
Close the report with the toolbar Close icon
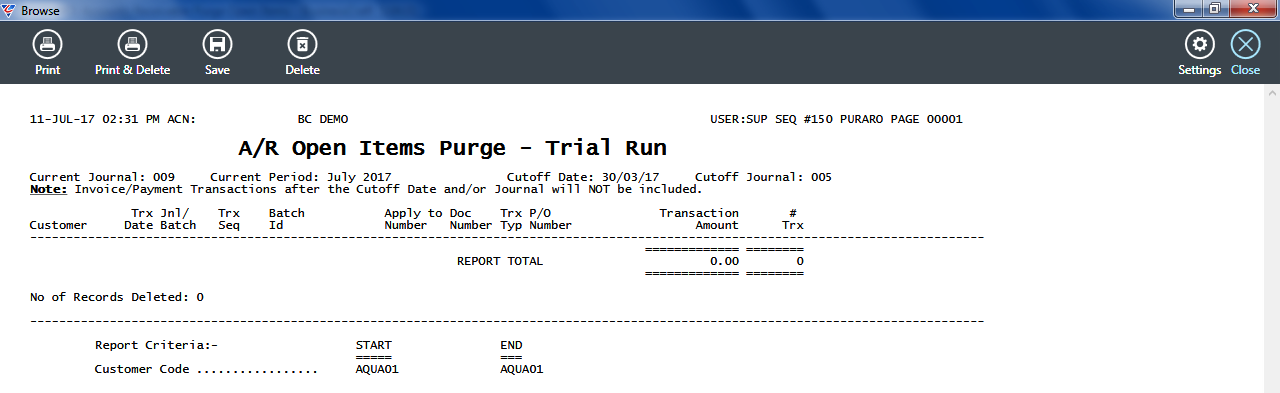point(1245,53)
